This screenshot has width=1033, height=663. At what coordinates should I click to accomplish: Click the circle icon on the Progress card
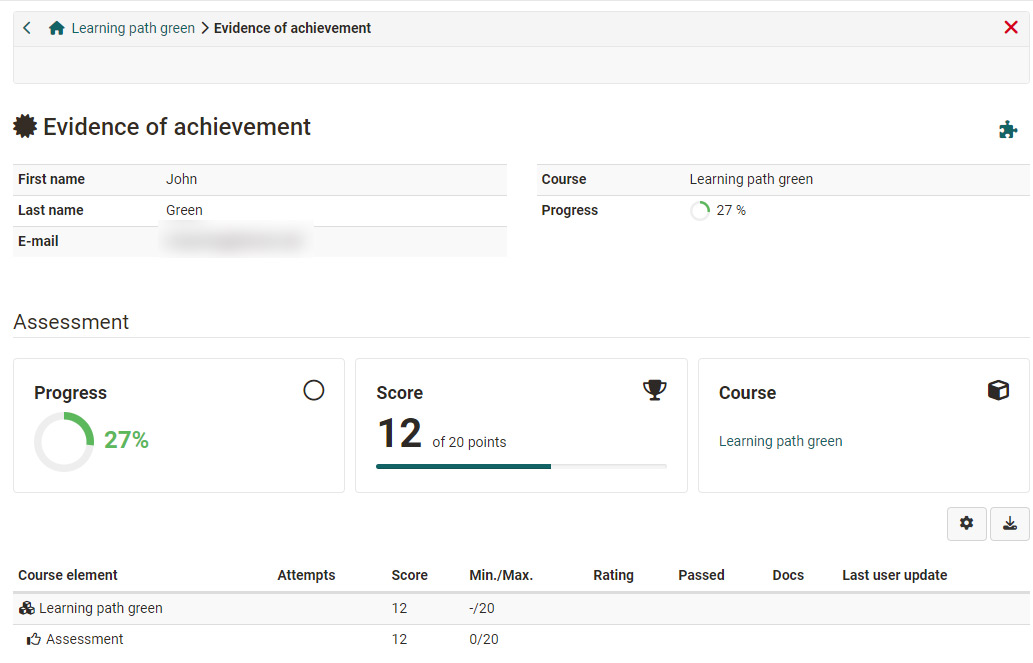click(314, 390)
